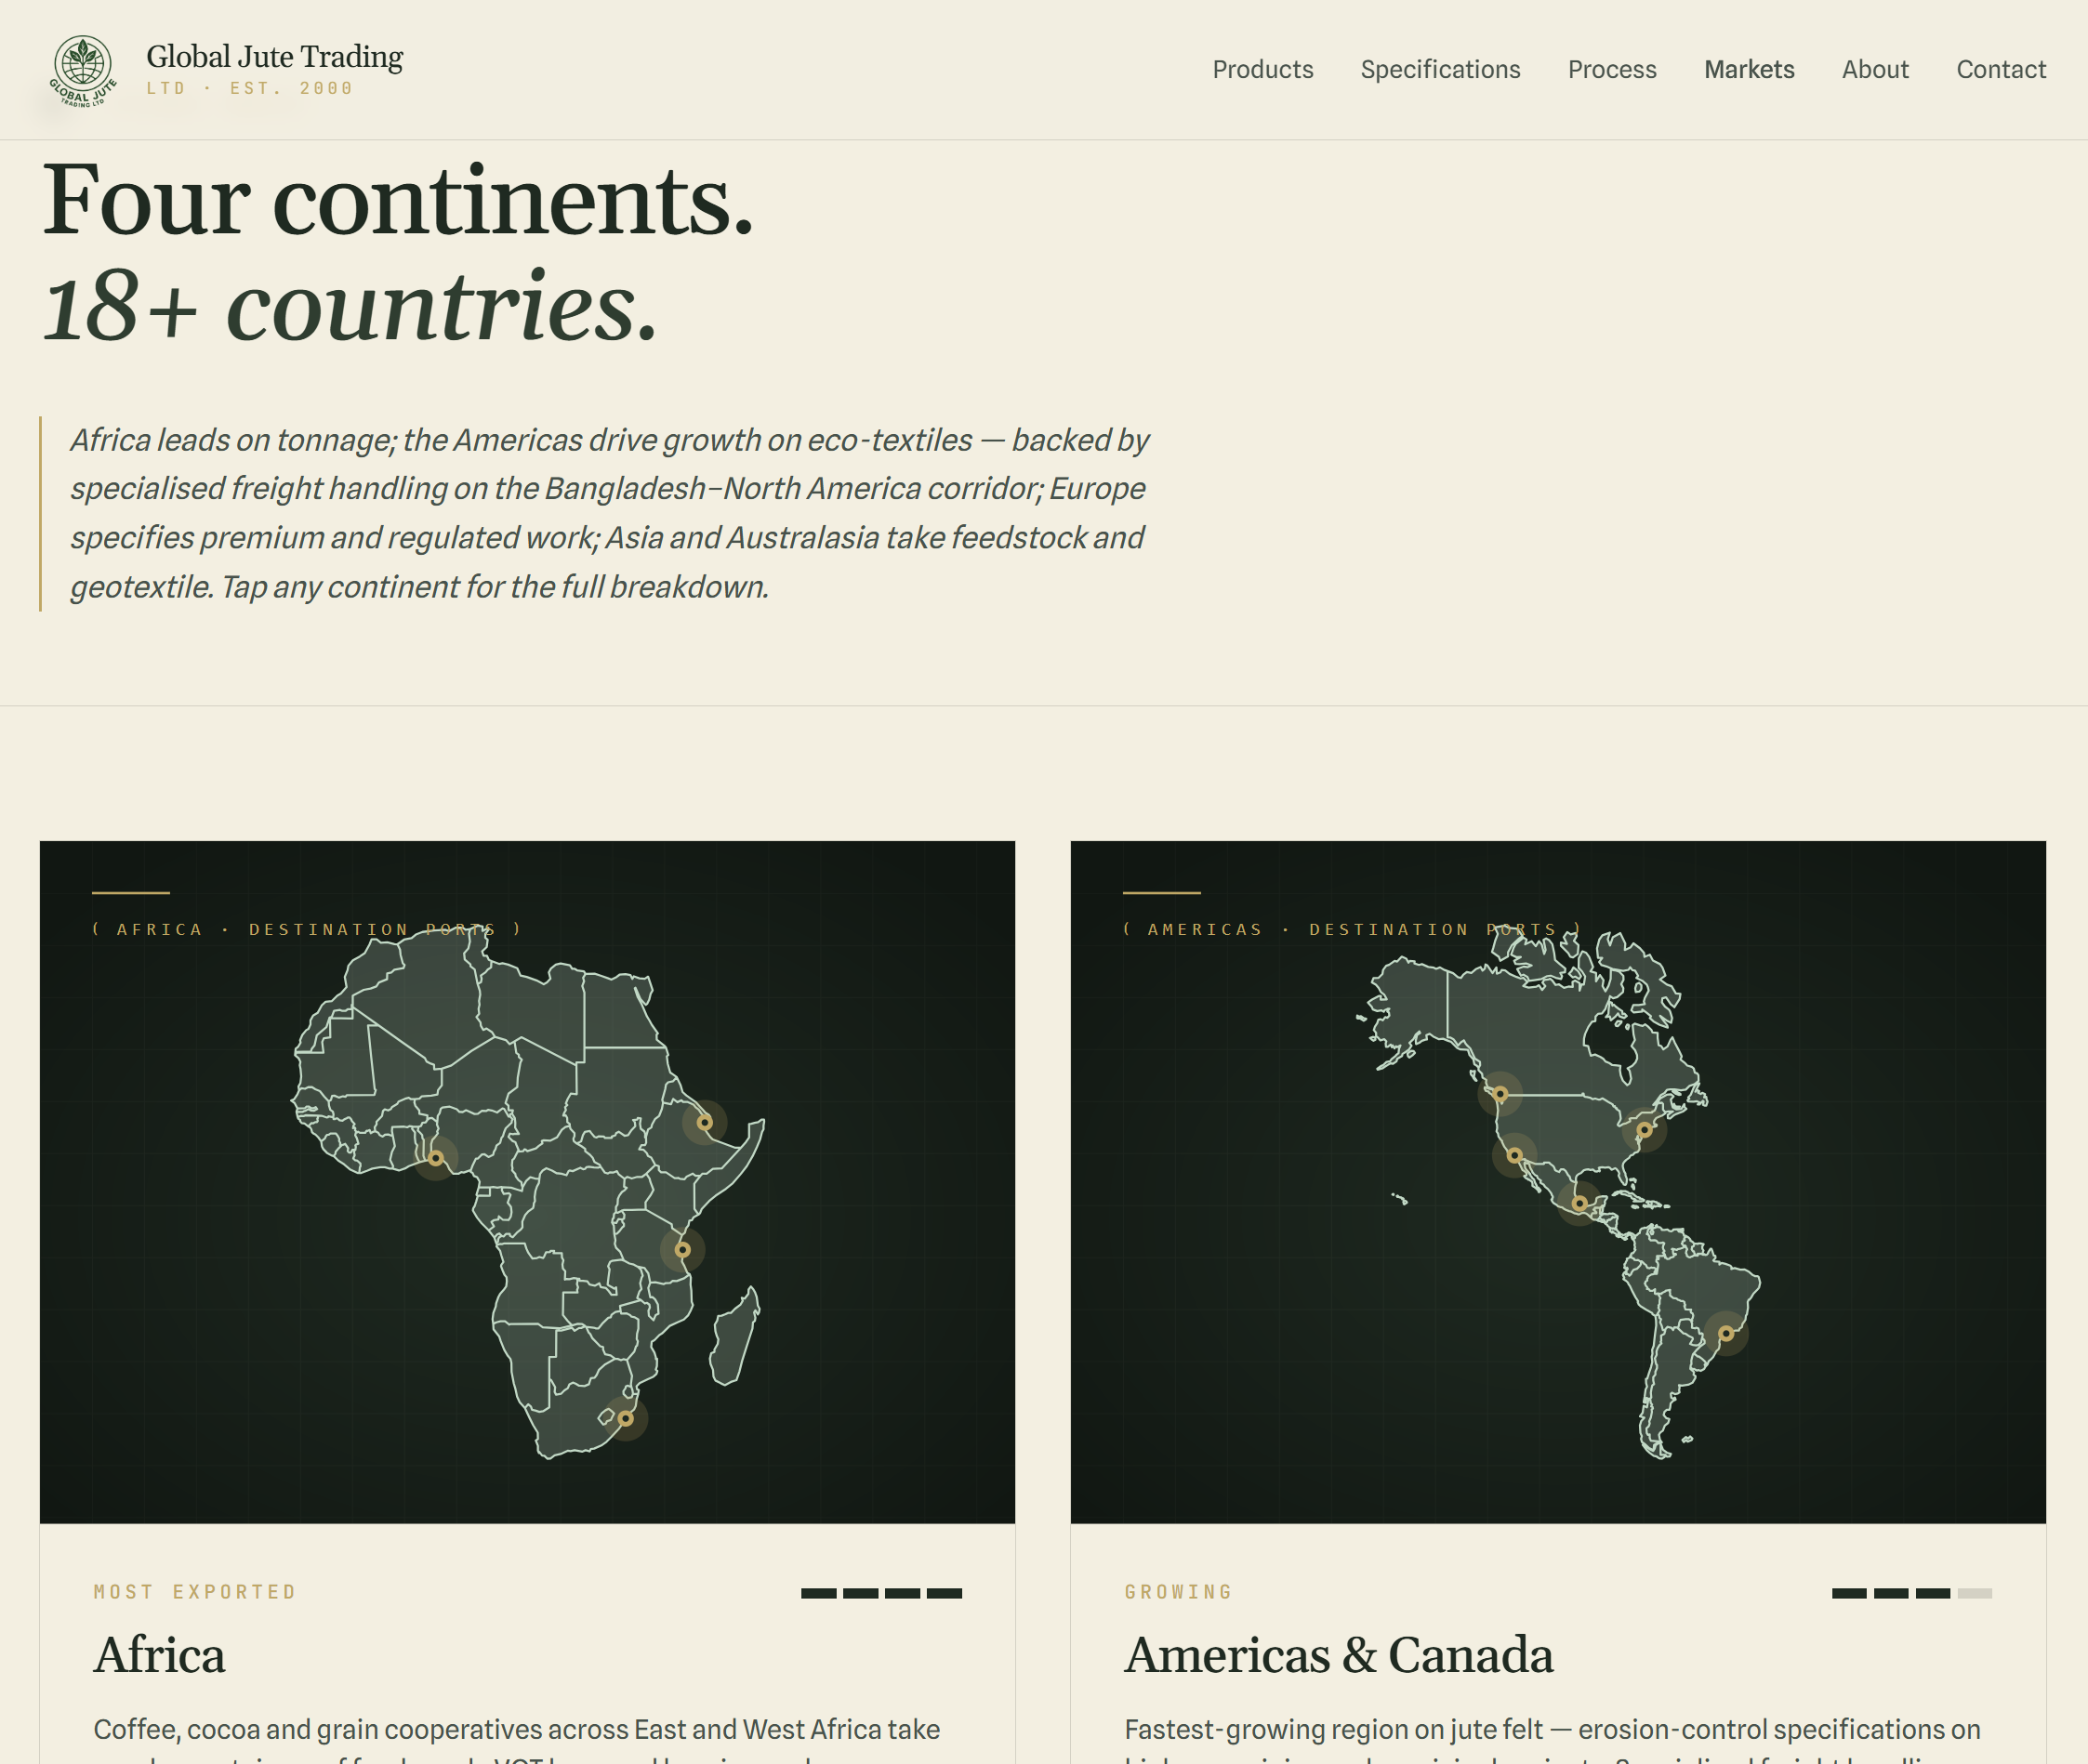Click the Global Jute circular logo emblem
The height and width of the screenshot is (1764, 2088).
pyautogui.click(x=83, y=70)
